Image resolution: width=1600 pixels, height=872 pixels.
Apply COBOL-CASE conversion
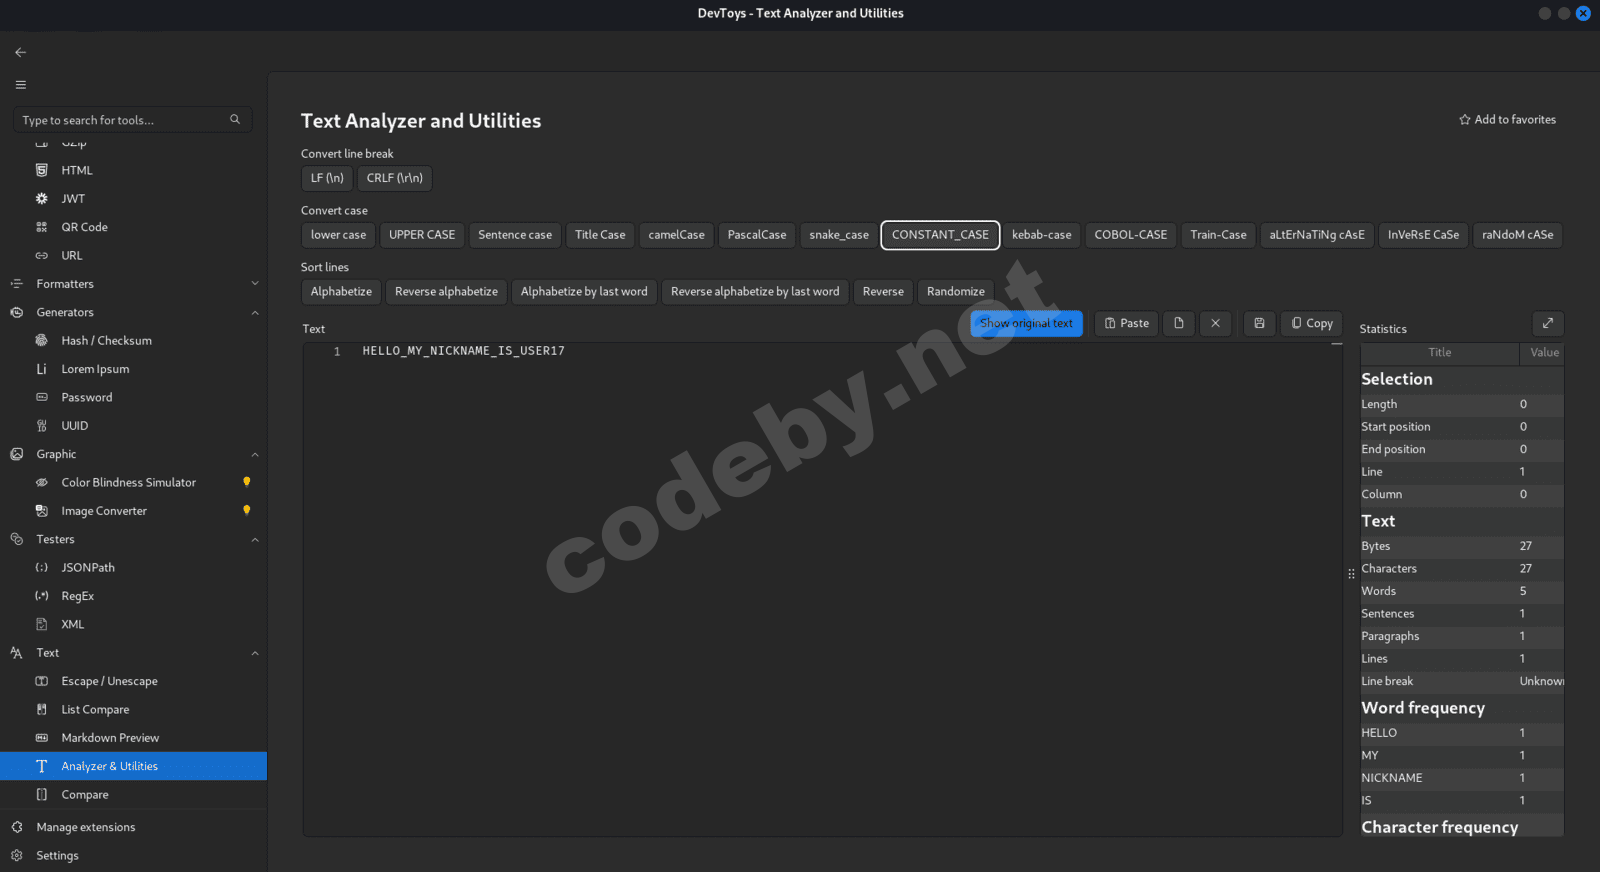pyautogui.click(x=1130, y=235)
